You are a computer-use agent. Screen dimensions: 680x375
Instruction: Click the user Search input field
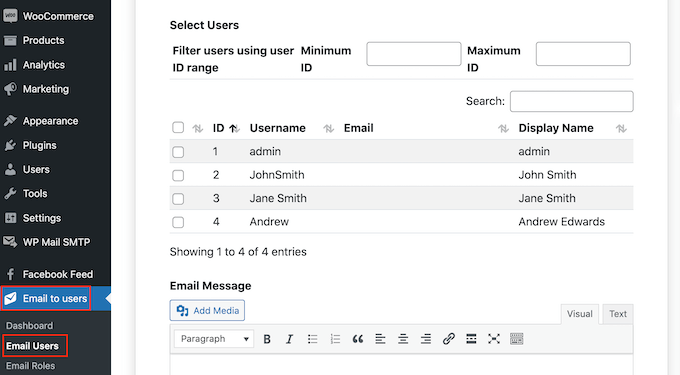pos(572,101)
